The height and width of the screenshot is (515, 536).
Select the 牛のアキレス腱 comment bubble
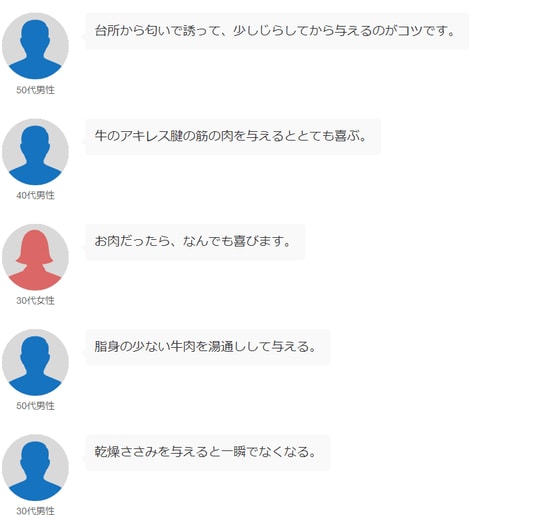pos(233,137)
